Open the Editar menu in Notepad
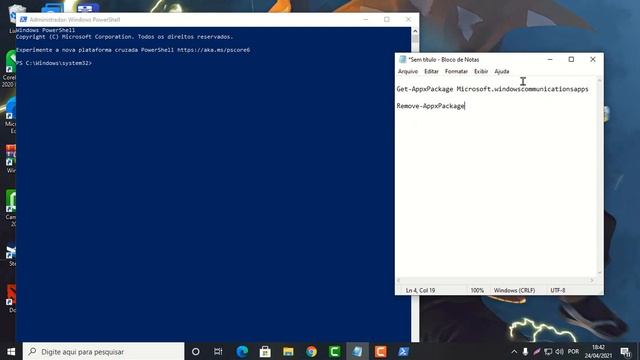This screenshot has height=360, width=640. (431, 71)
